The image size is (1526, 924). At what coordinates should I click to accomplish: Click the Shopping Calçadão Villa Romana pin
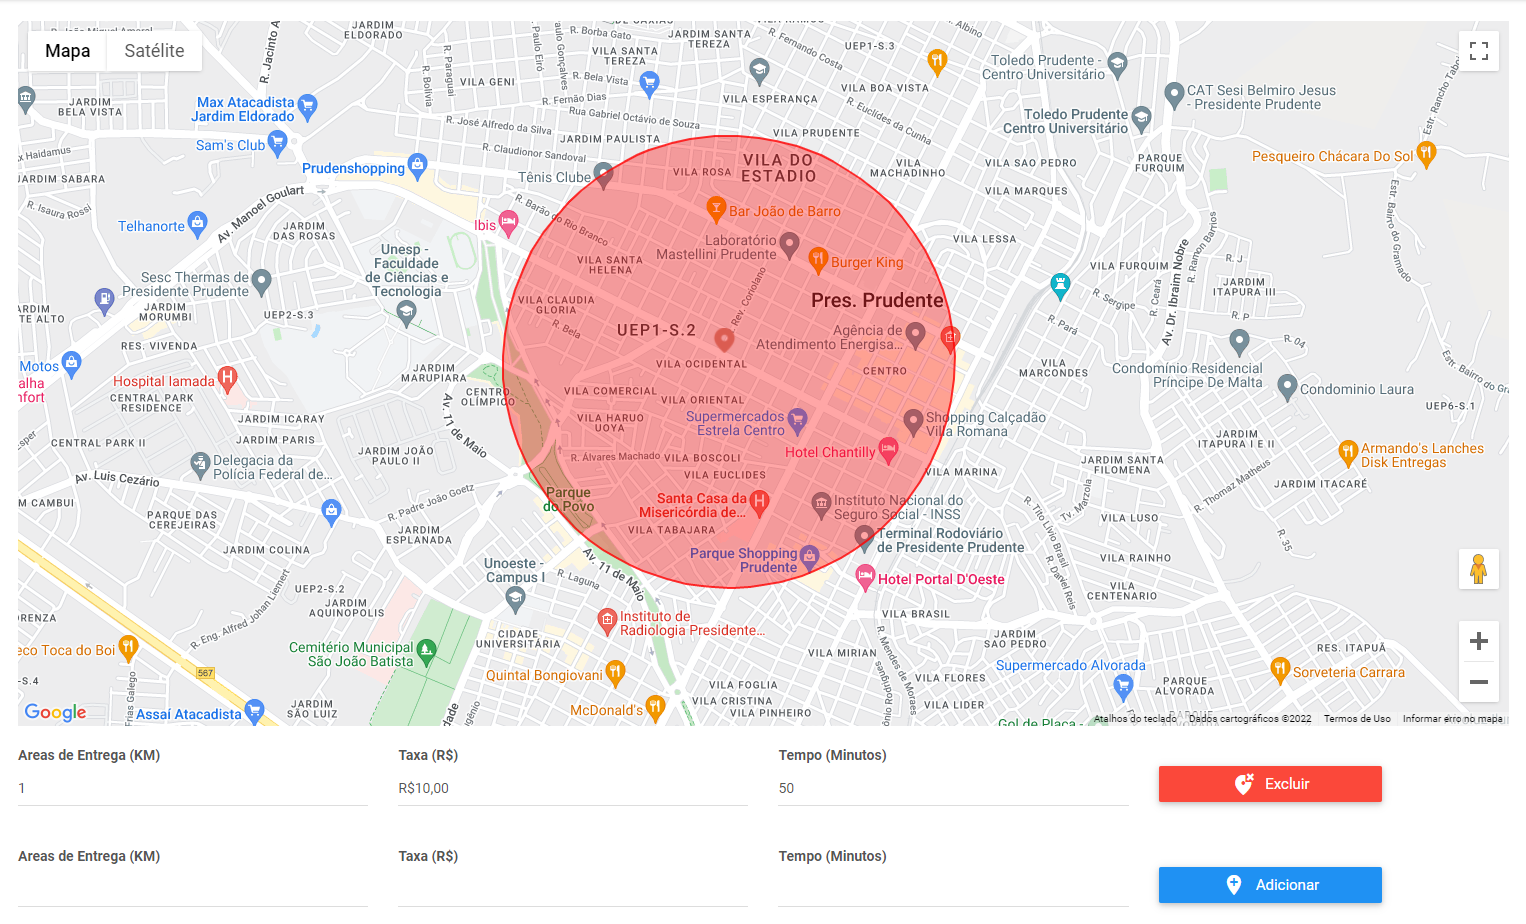pos(913,422)
